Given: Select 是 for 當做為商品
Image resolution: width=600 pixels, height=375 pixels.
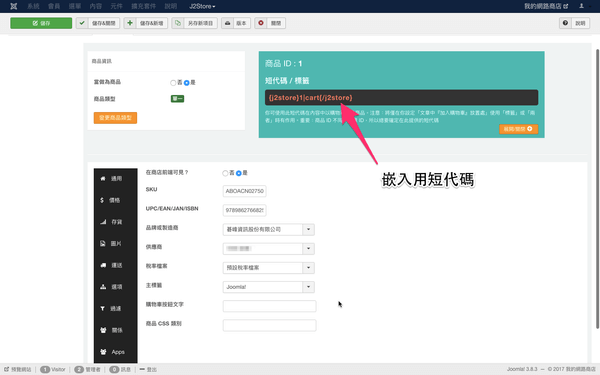Looking at the screenshot, I should [187, 83].
